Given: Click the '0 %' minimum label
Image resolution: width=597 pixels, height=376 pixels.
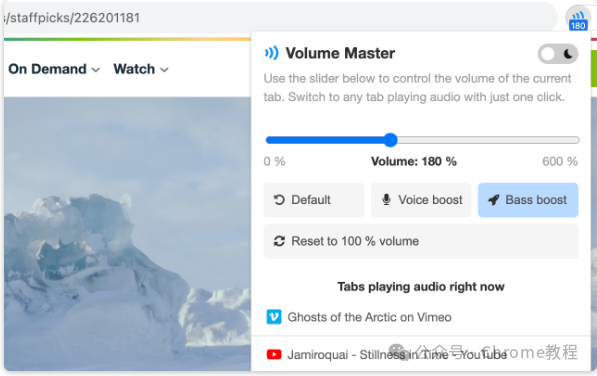Looking at the screenshot, I should tap(275, 161).
